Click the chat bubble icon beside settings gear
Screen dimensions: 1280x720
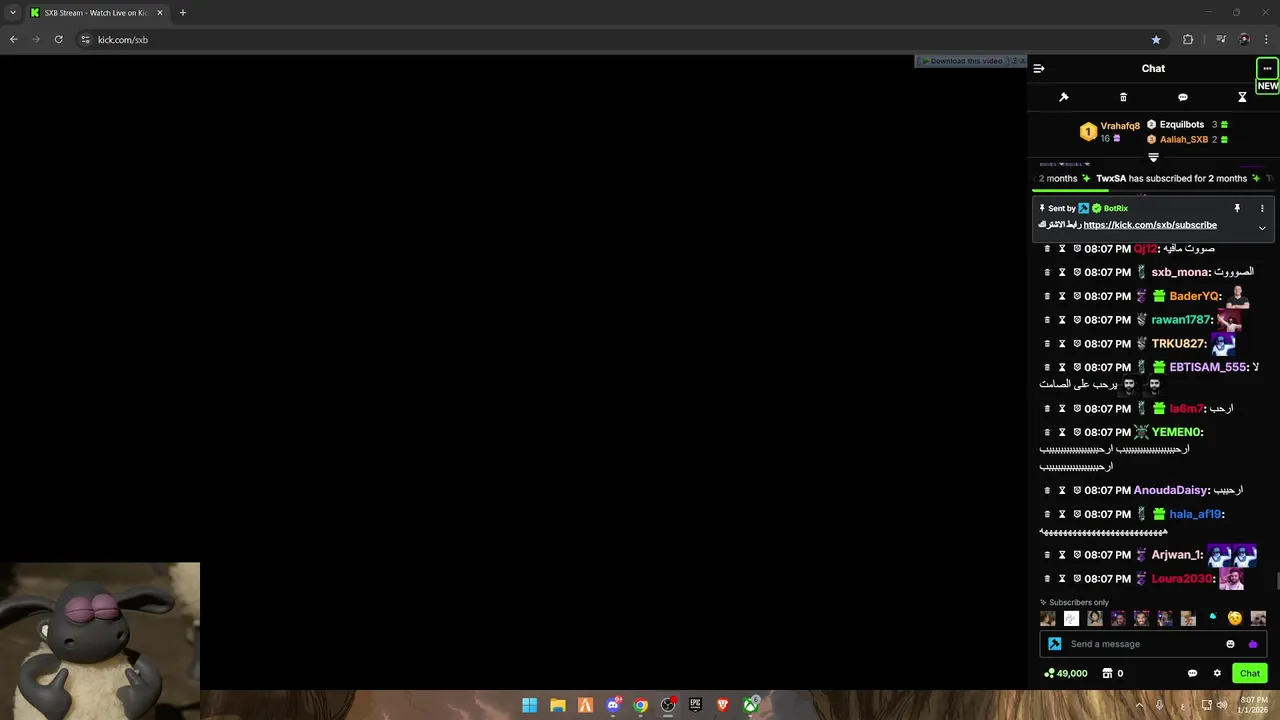pos(1192,673)
